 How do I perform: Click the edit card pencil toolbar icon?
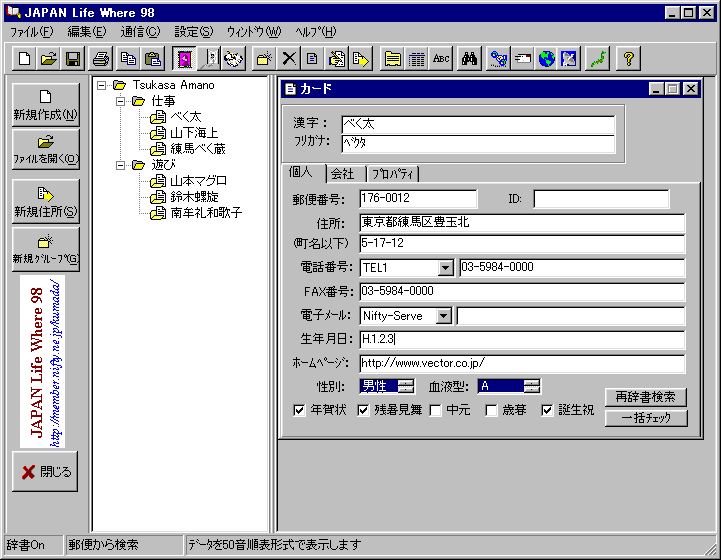coord(337,59)
